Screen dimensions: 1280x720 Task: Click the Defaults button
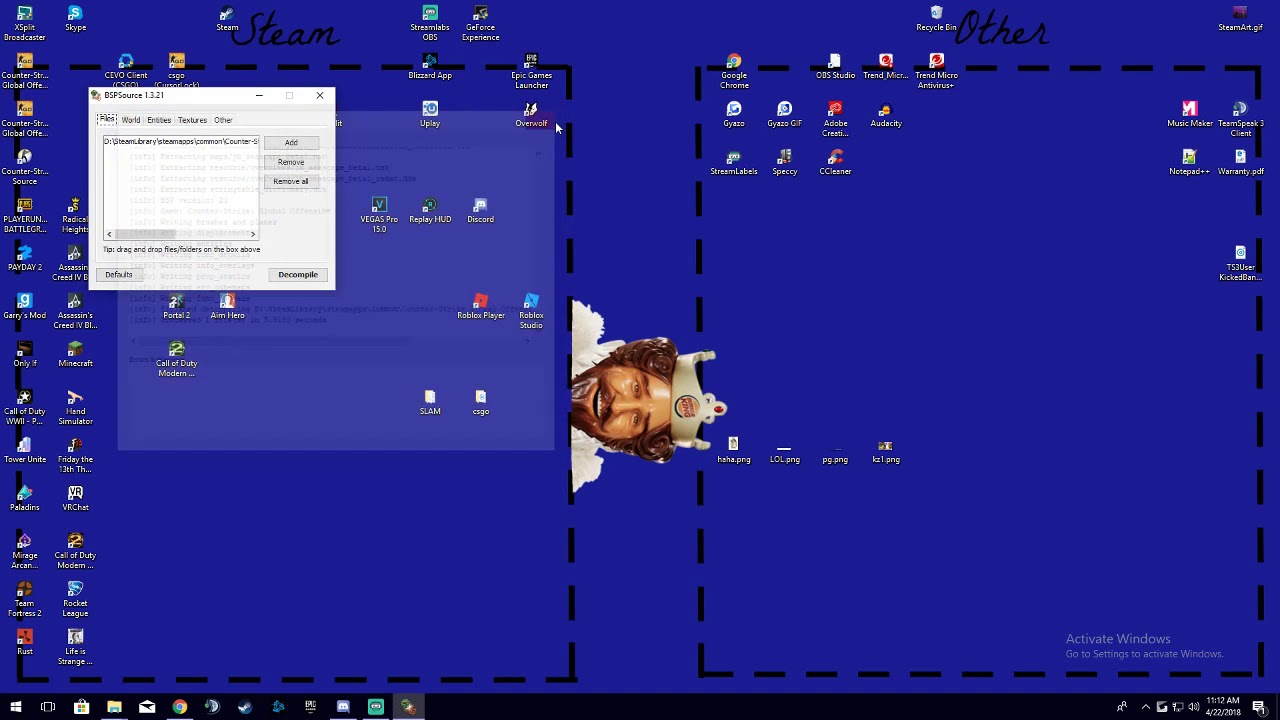click(119, 274)
